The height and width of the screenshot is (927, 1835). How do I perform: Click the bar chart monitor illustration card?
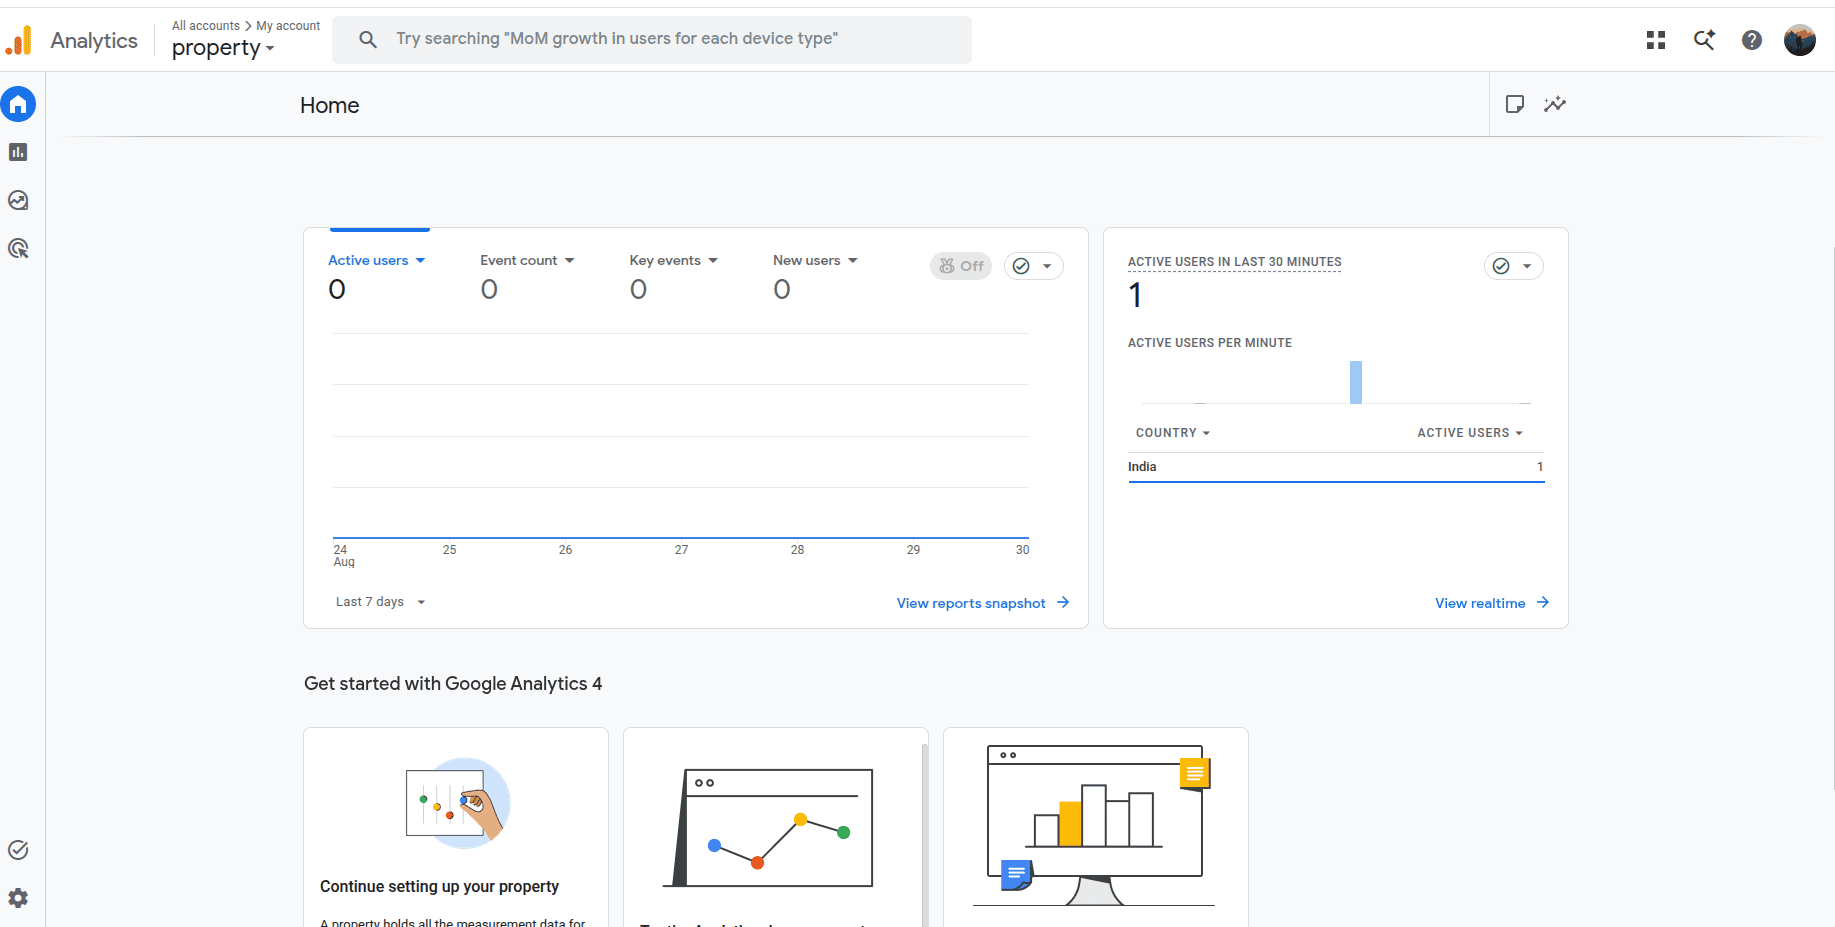[x=1096, y=827]
